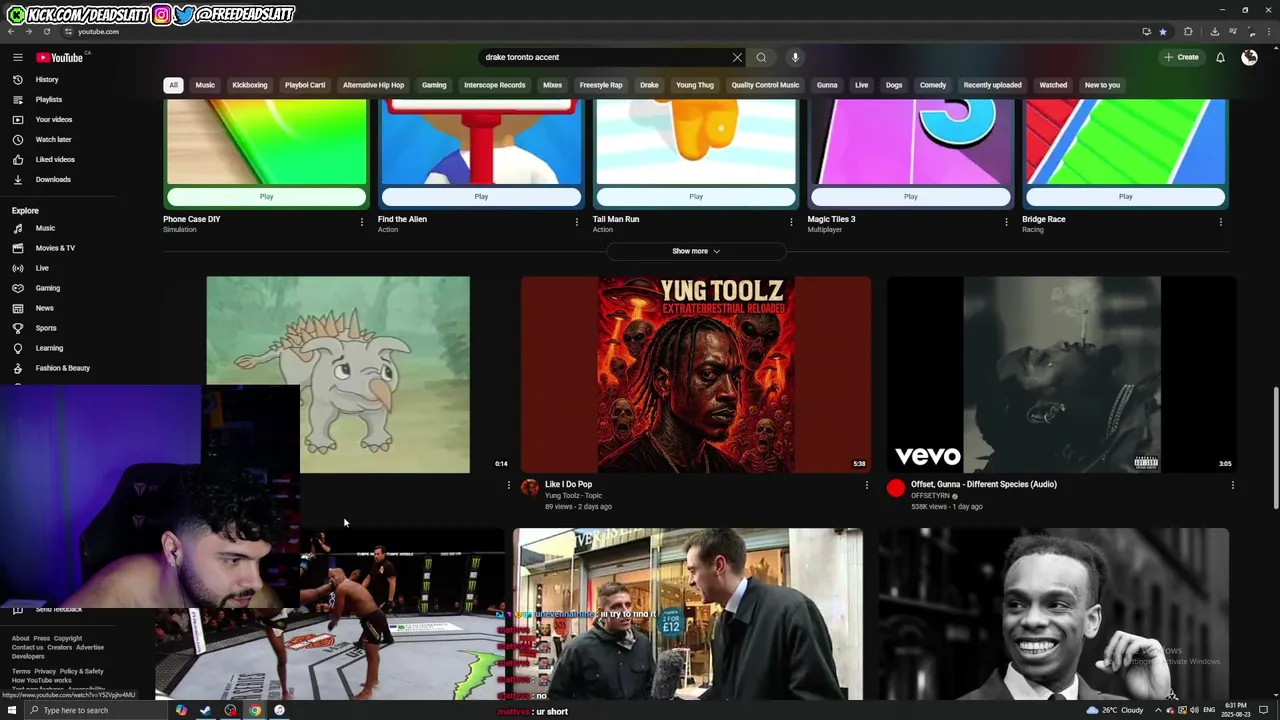Click the taskbar search box
This screenshot has height=720, width=1280.
click(95, 710)
